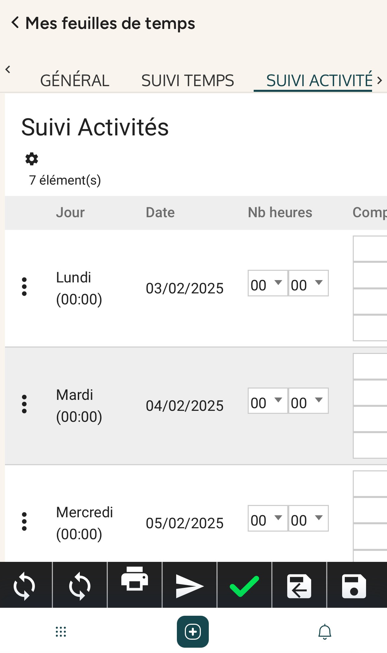Open the notifications bell icon
This screenshot has width=387, height=653.
pyautogui.click(x=325, y=632)
